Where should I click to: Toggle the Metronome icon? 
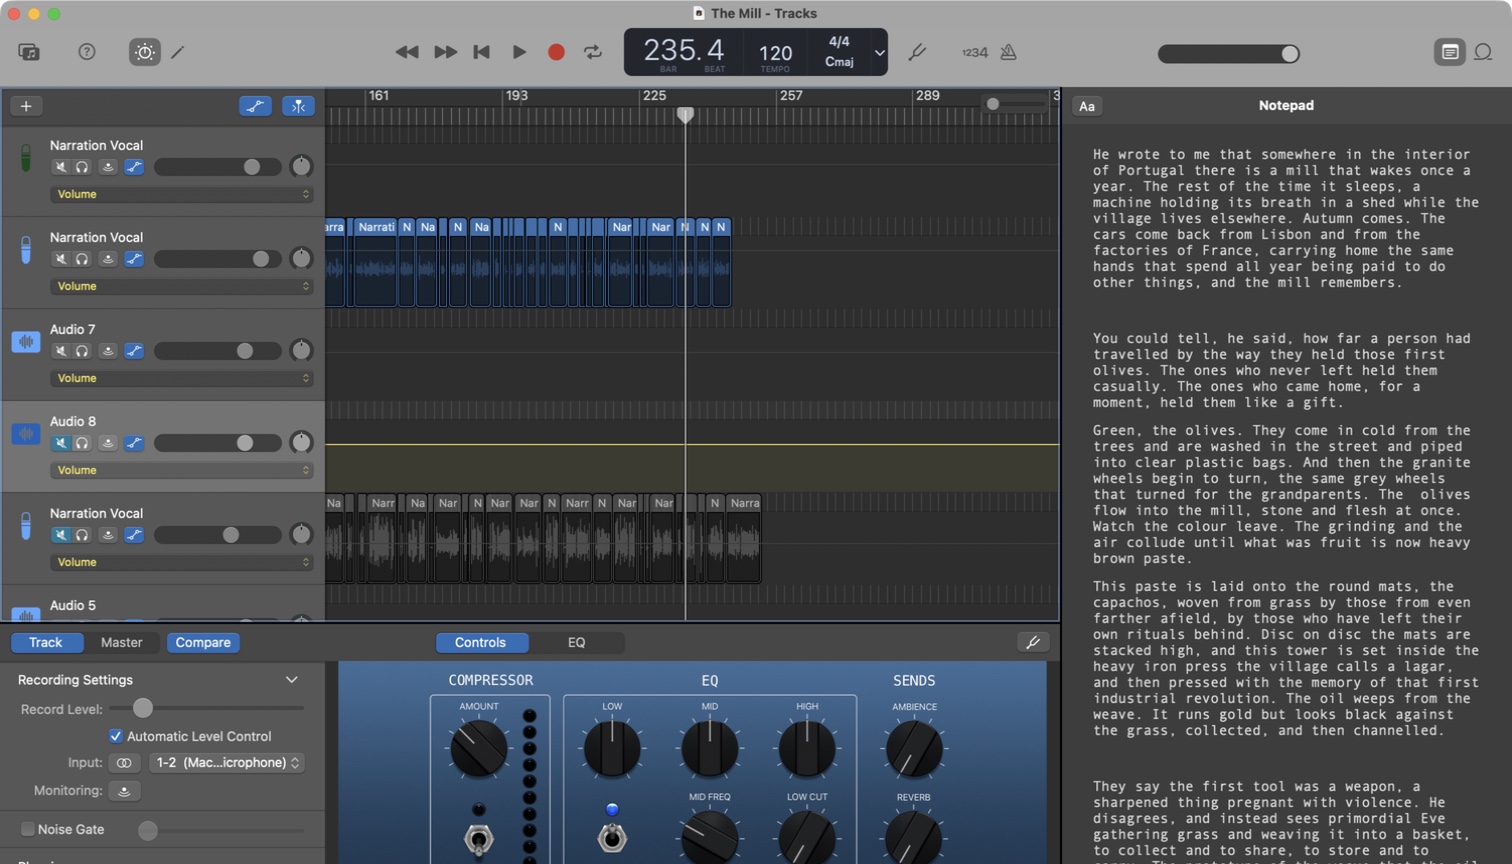(x=1008, y=52)
